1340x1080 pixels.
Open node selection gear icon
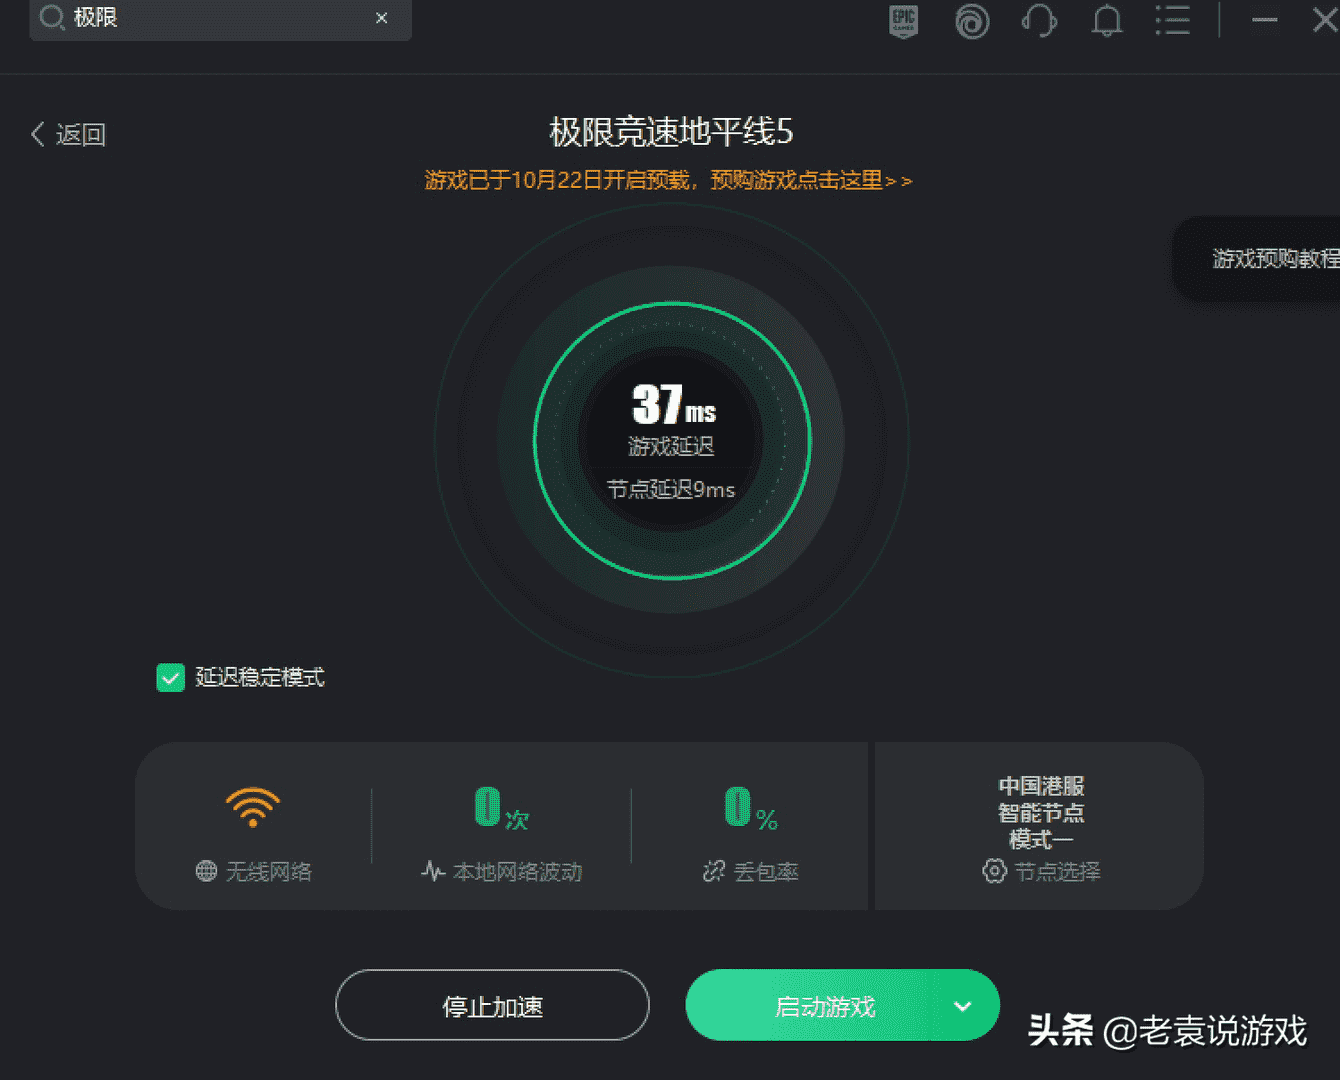(994, 871)
